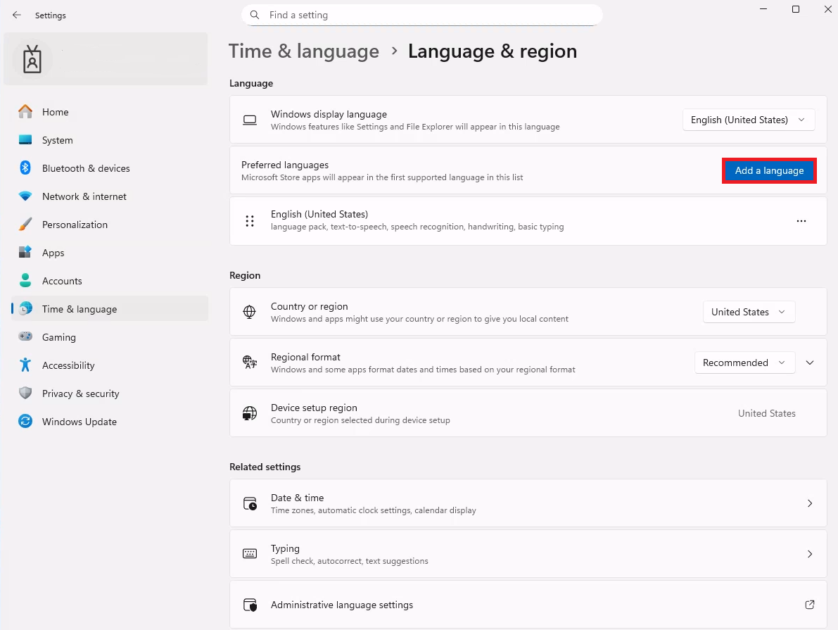This screenshot has width=838, height=630.
Task: Click the search magnifier icon
Action: point(255,15)
